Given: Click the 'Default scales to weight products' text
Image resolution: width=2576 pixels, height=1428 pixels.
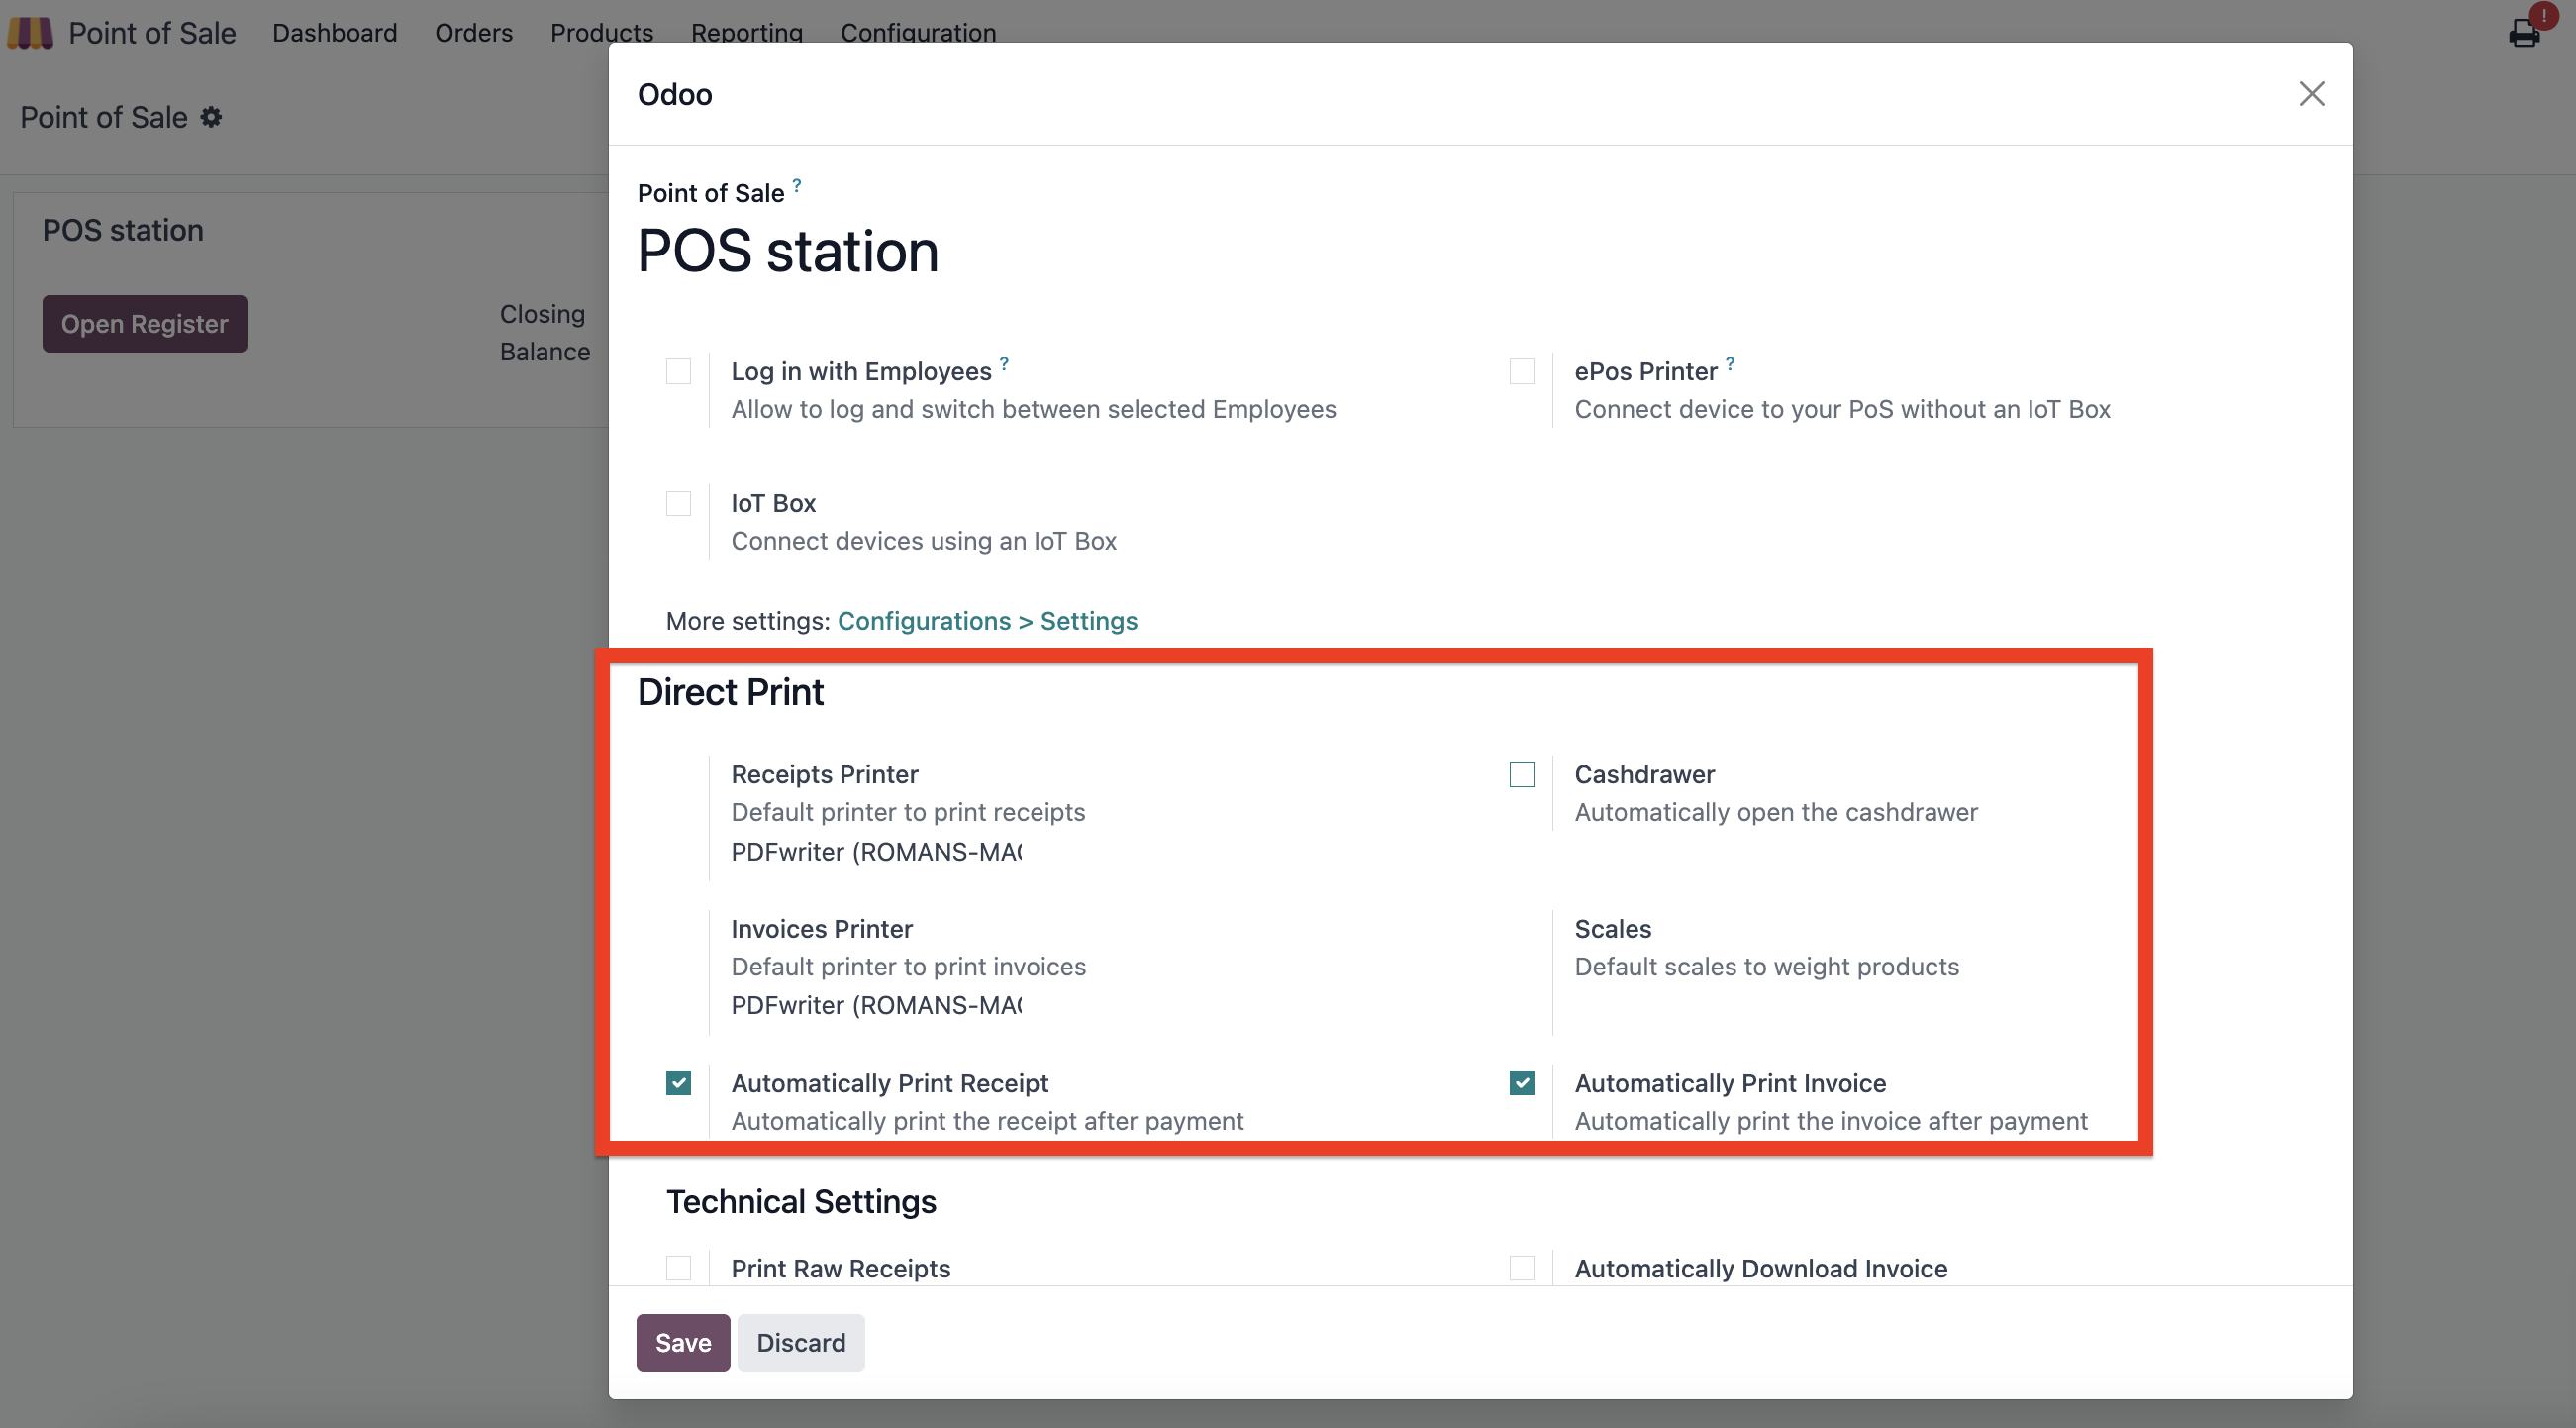Looking at the screenshot, I should 1767,967.
